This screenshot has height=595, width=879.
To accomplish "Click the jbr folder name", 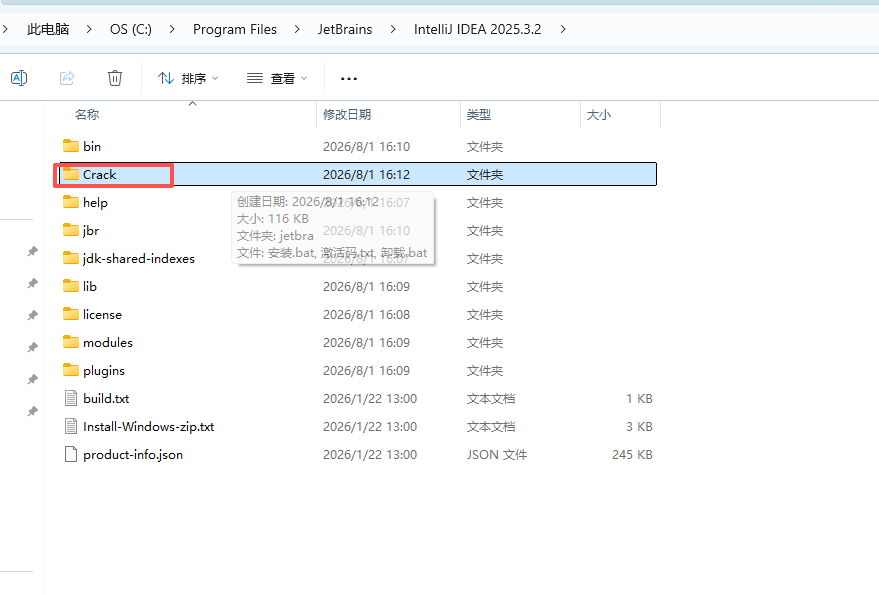I will (91, 230).
